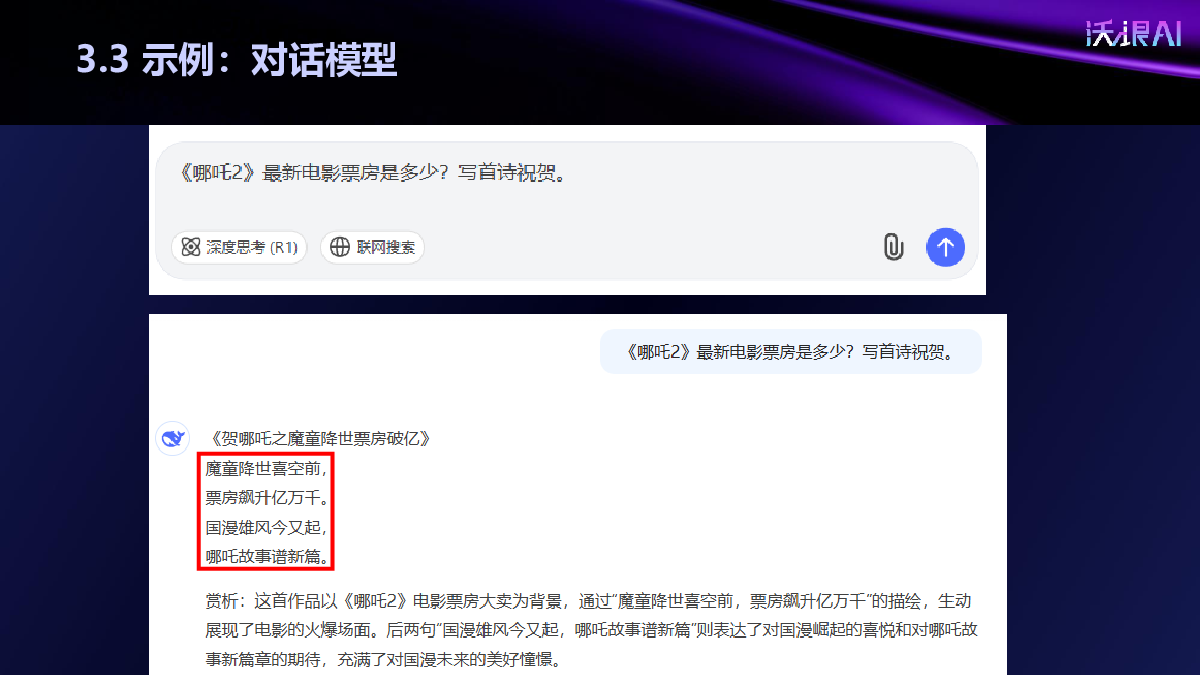Click the paperclip attachment icon

click(x=893, y=247)
